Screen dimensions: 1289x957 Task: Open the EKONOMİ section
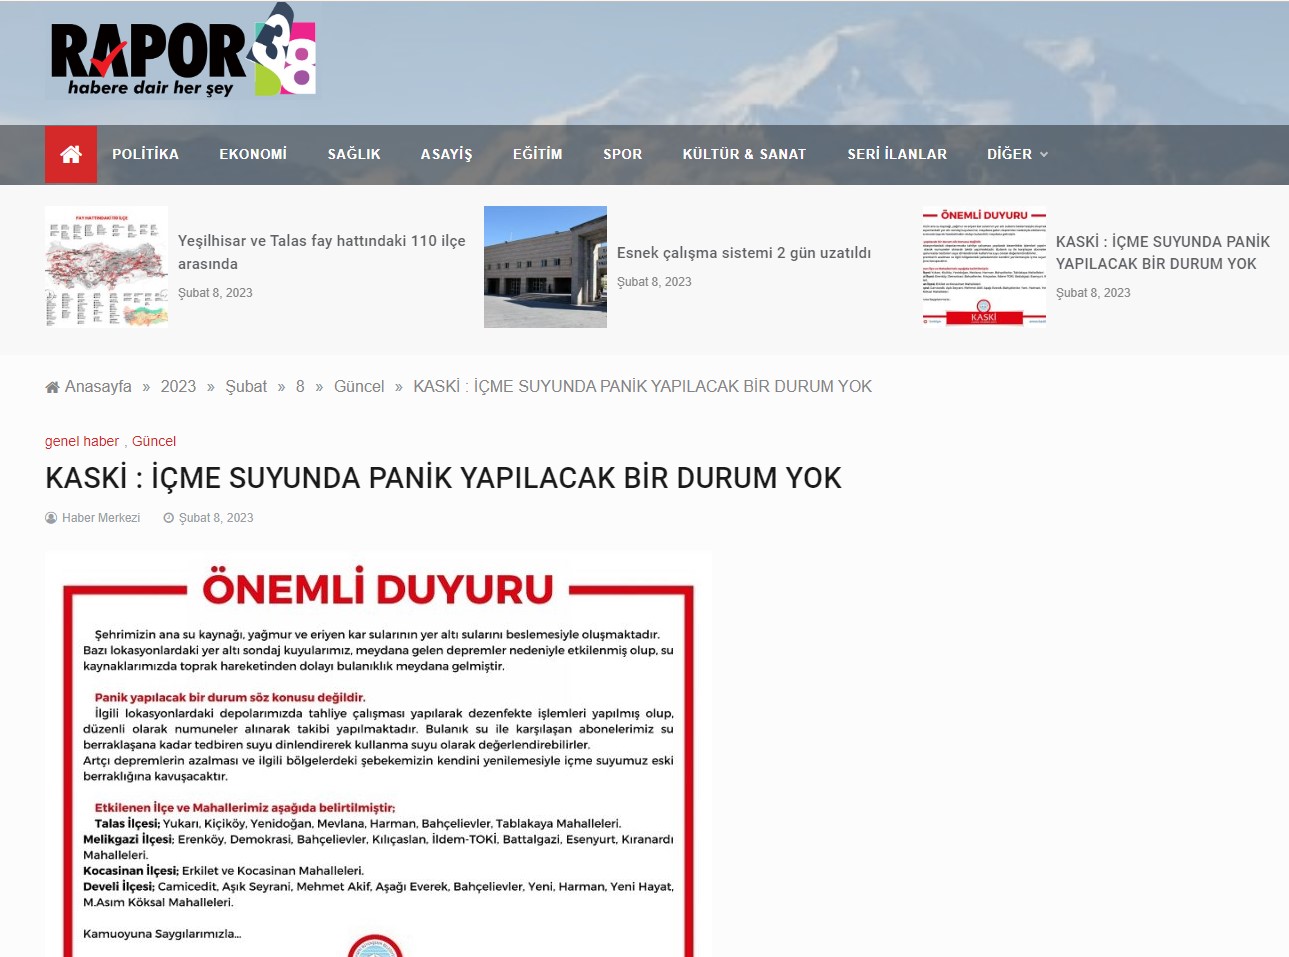point(253,154)
